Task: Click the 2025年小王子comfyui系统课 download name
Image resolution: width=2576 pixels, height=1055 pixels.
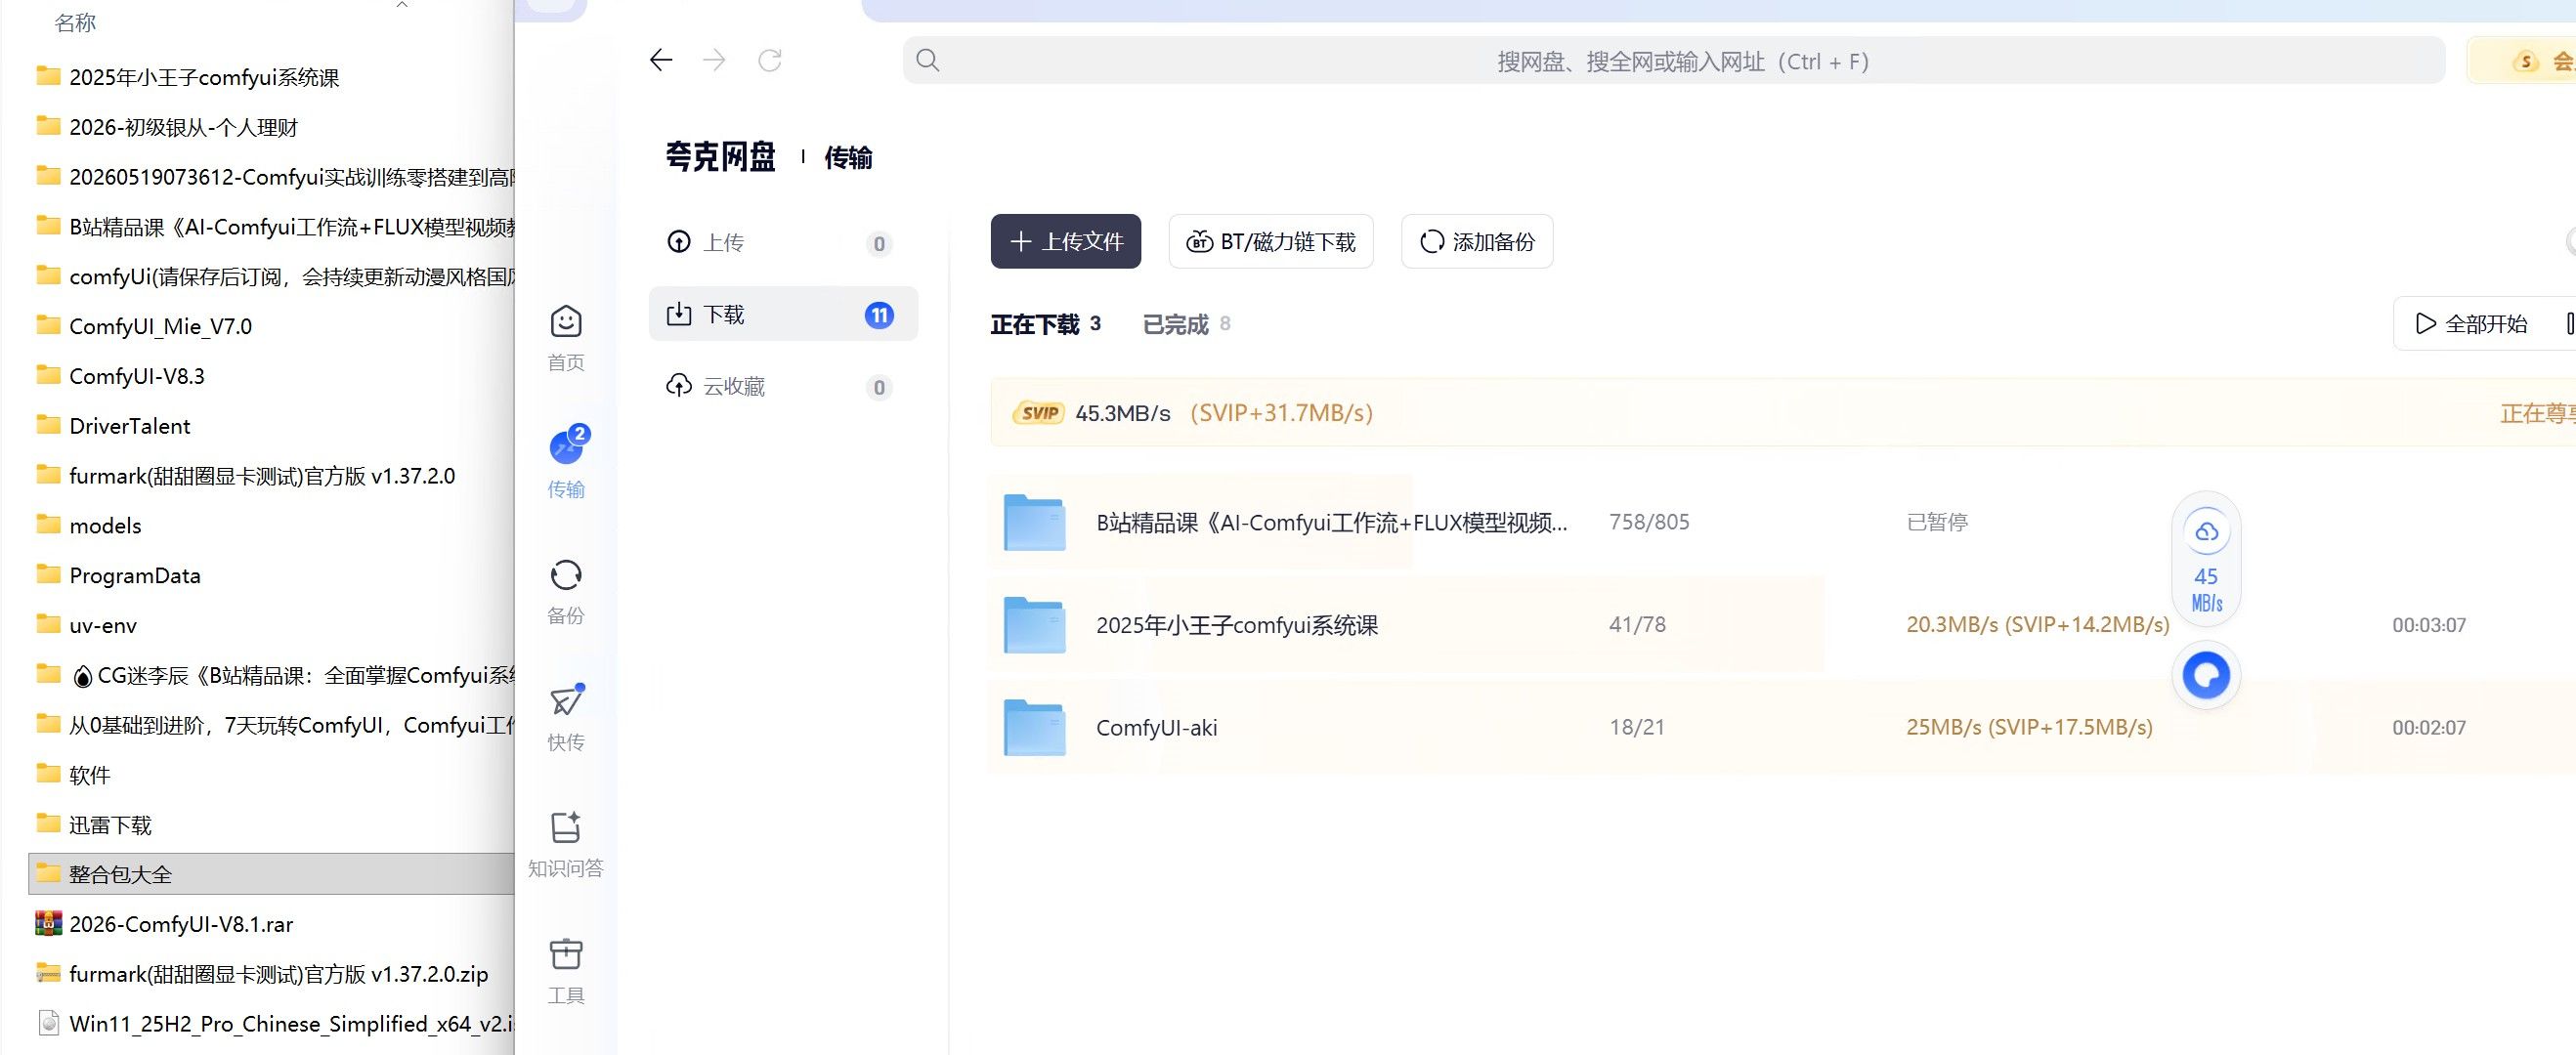Action: (x=1237, y=625)
